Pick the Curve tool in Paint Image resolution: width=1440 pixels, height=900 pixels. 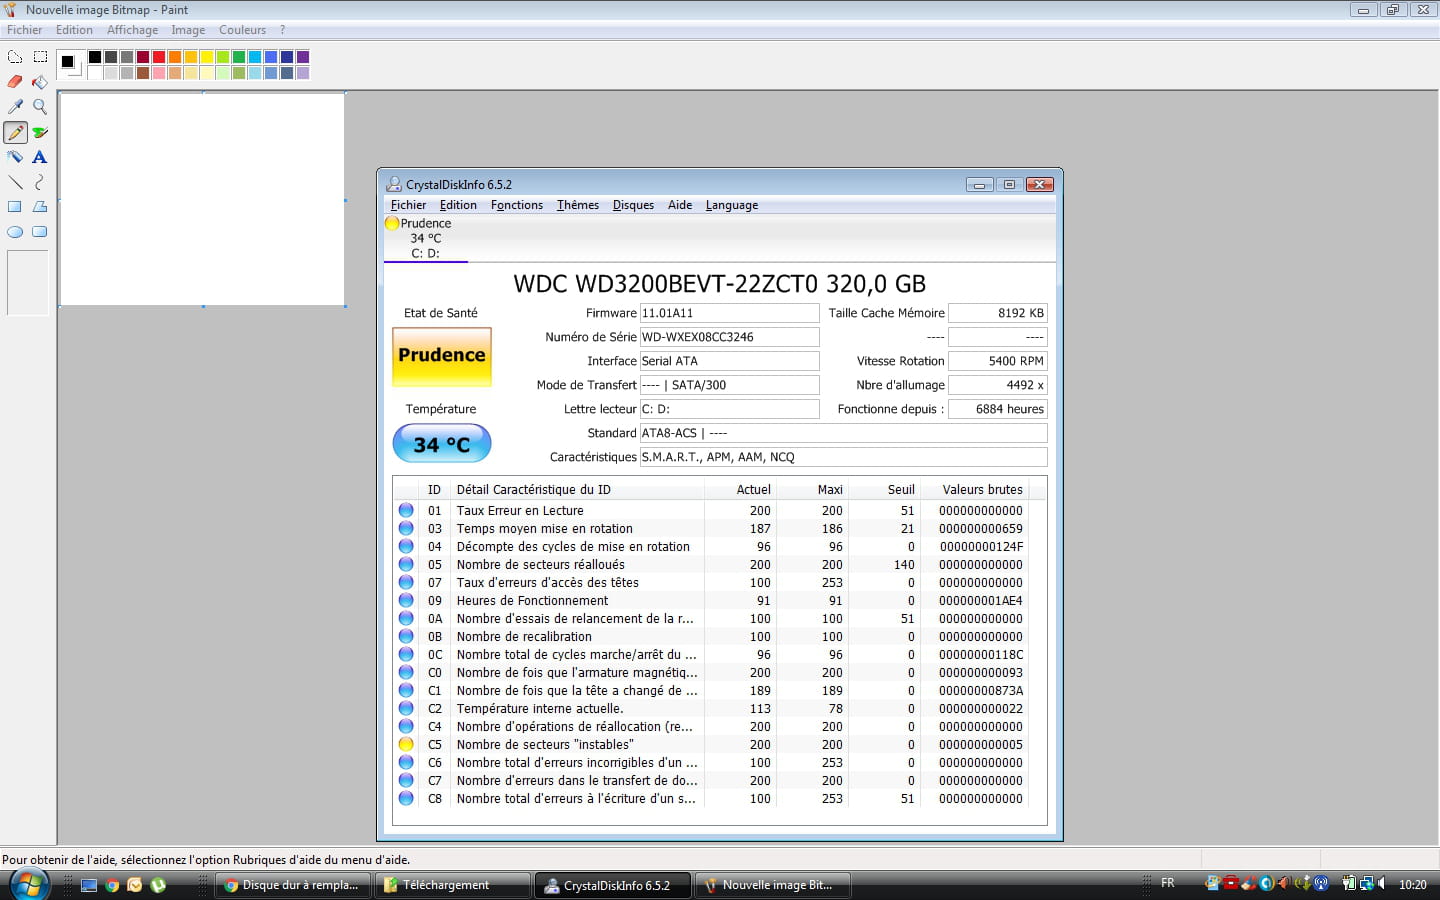(40, 182)
